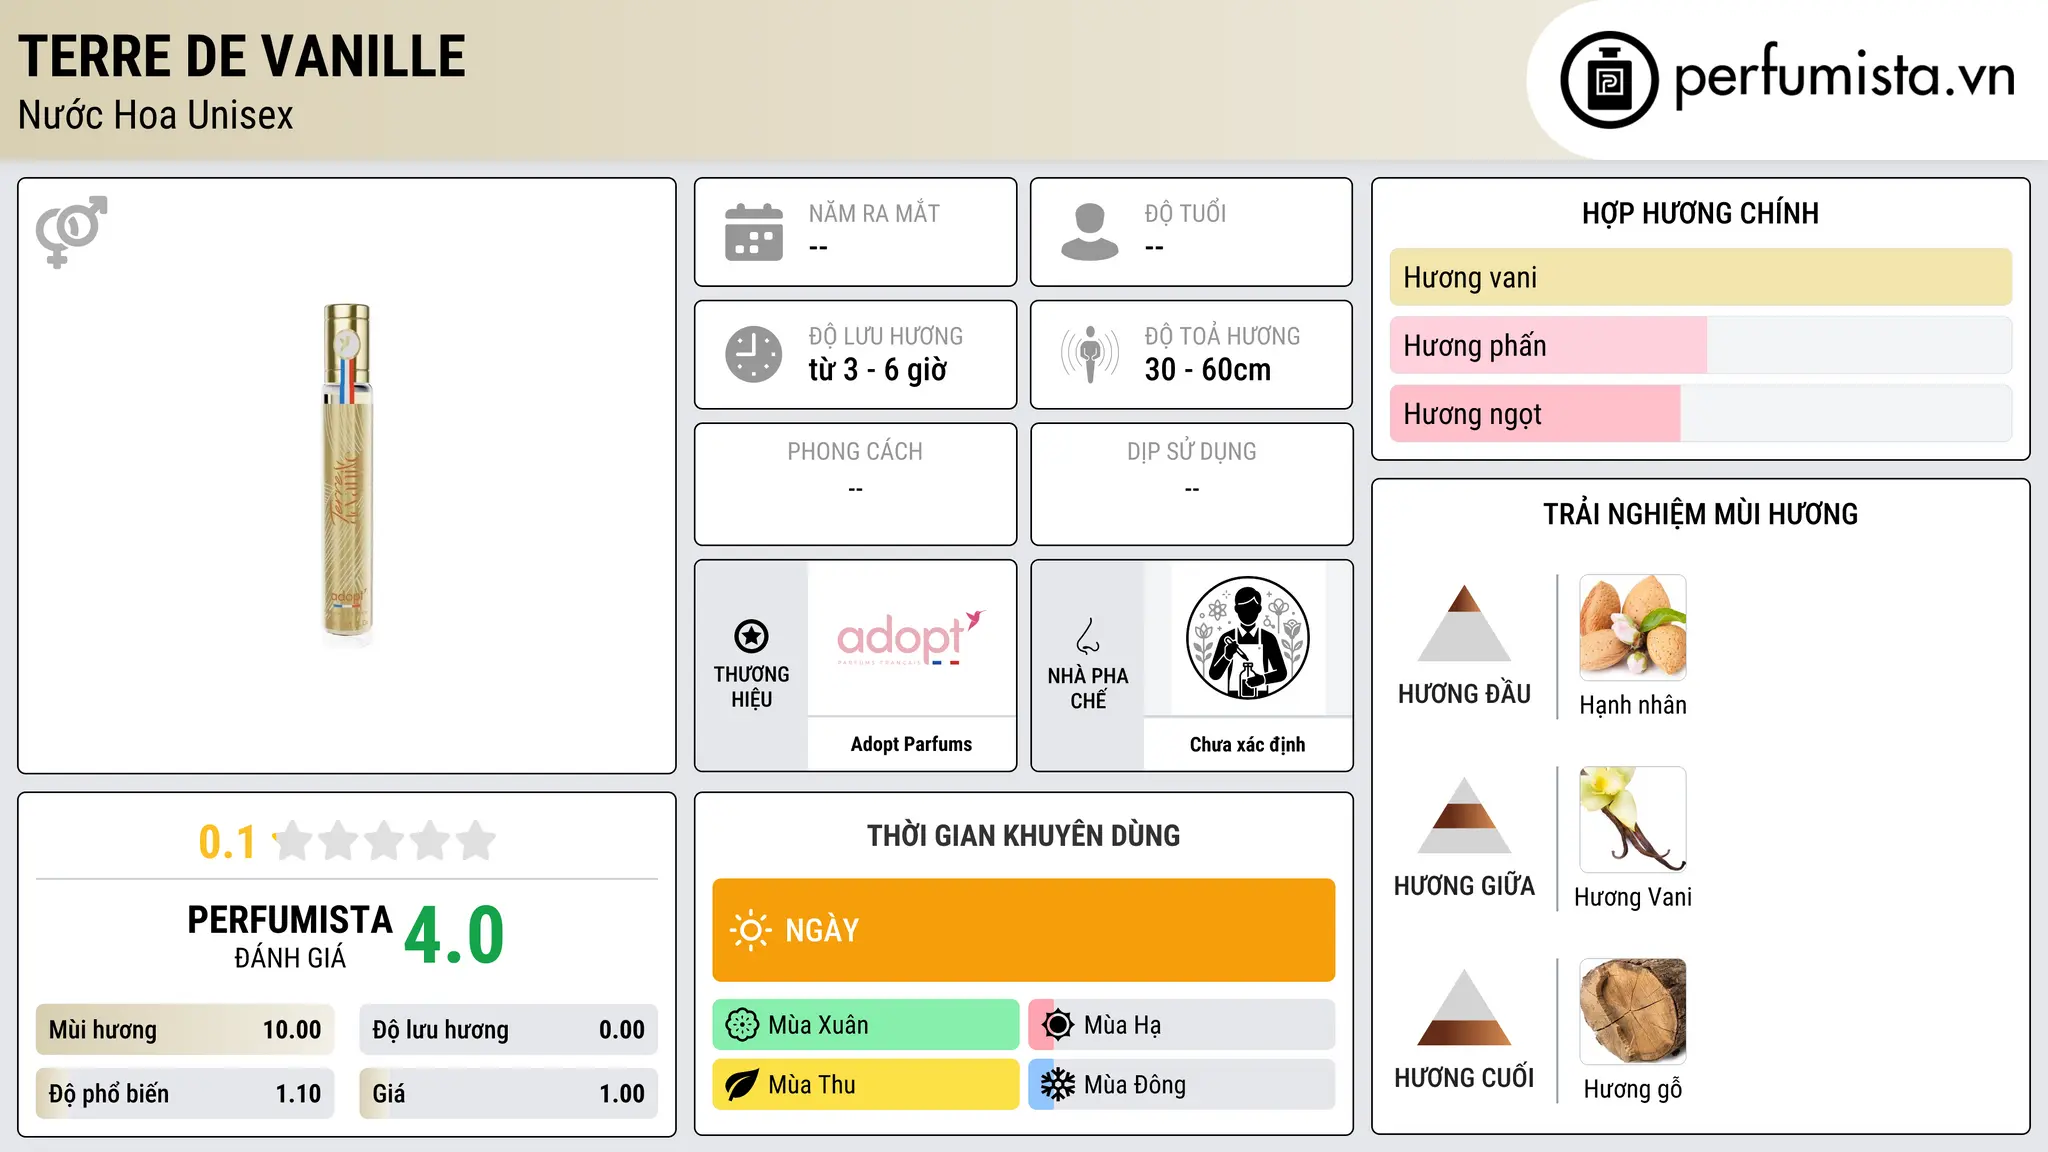Click the five-star rating row
The image size is (2048, 1152).
pos(384,841)
